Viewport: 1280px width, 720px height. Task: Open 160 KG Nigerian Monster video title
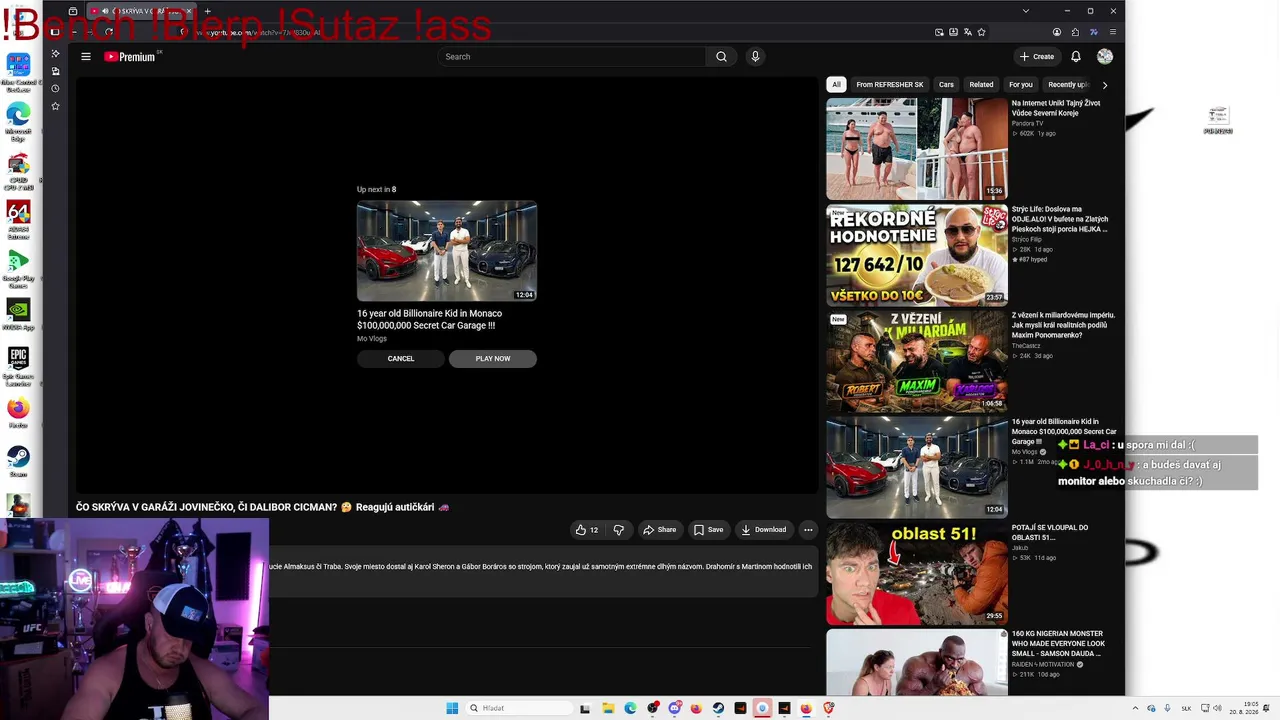(x=1059, y=644)
